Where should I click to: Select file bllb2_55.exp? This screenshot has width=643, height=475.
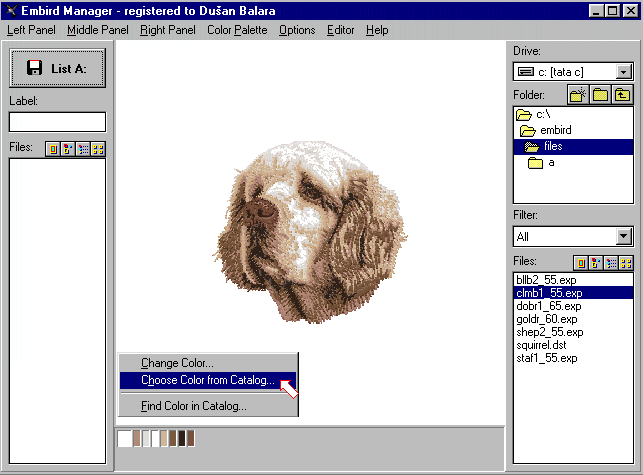pos(573,280)
